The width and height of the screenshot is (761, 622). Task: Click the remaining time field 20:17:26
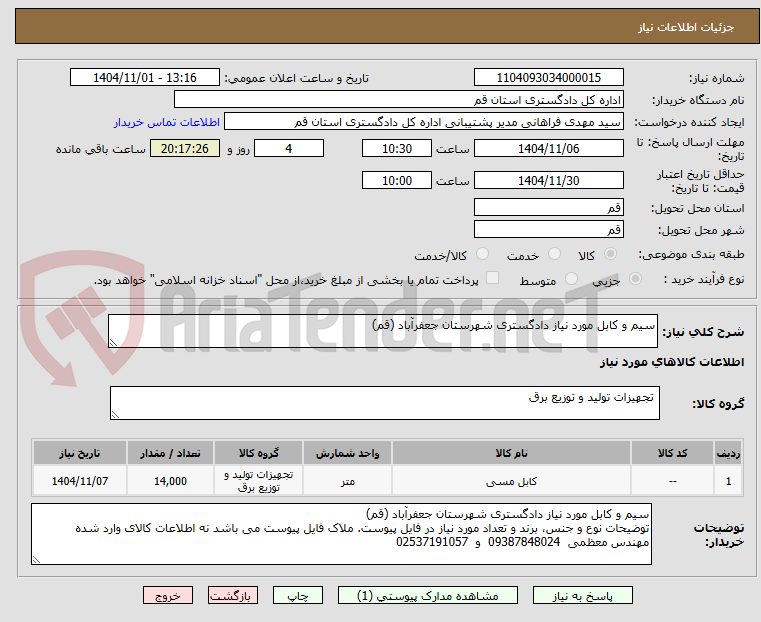click(x=185, y=148)
